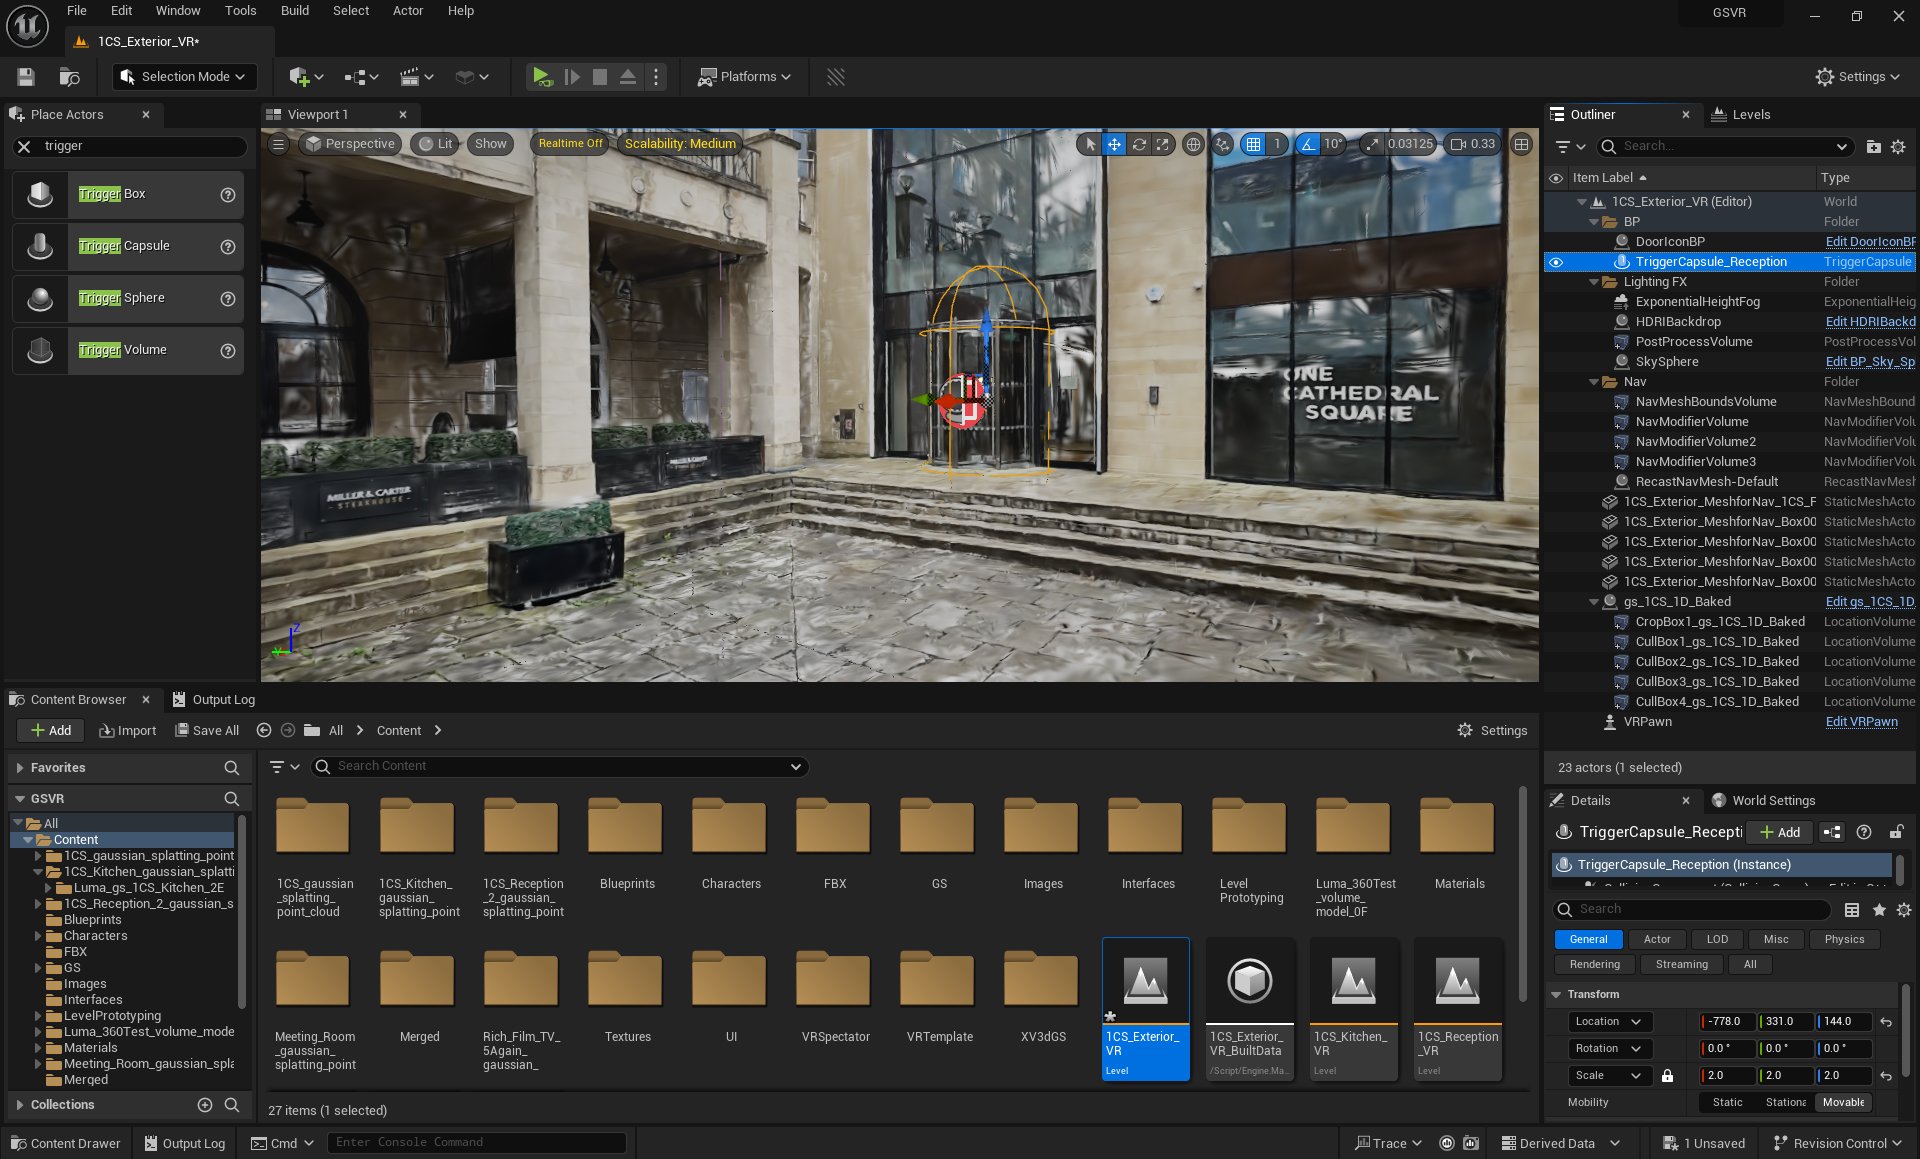
Task: Save the current level with the floppy icon
Action: [26, 77]
